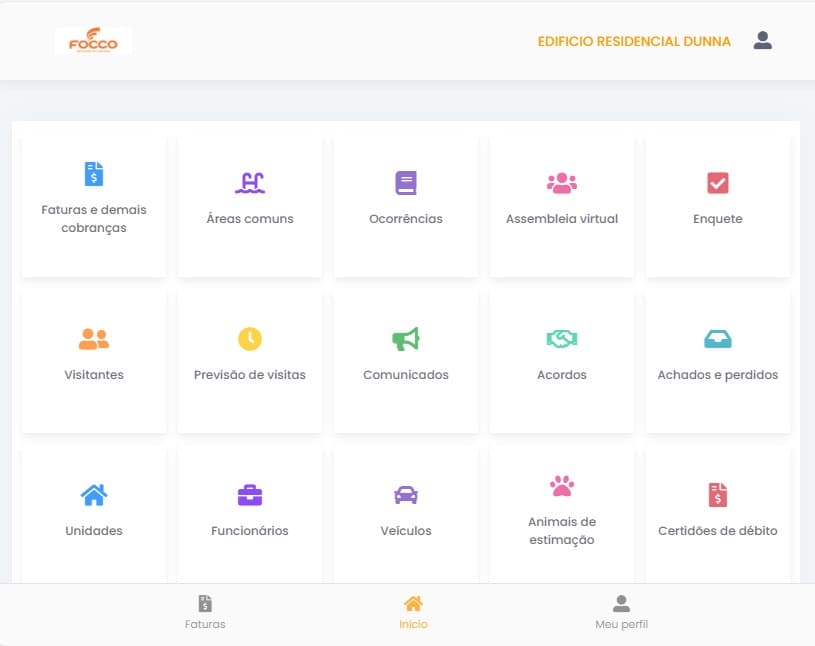815x646 pixels.
Task: Click the Funcionários briefcase icon
Action: pyautogui.click(x=249, y=494)
